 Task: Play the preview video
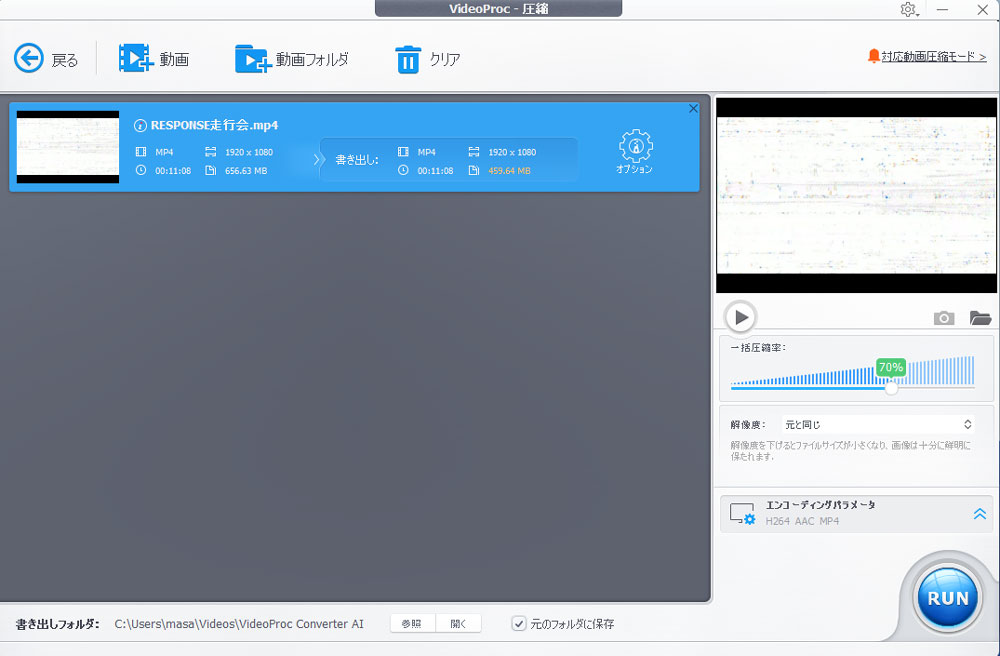tap(740, 317)
